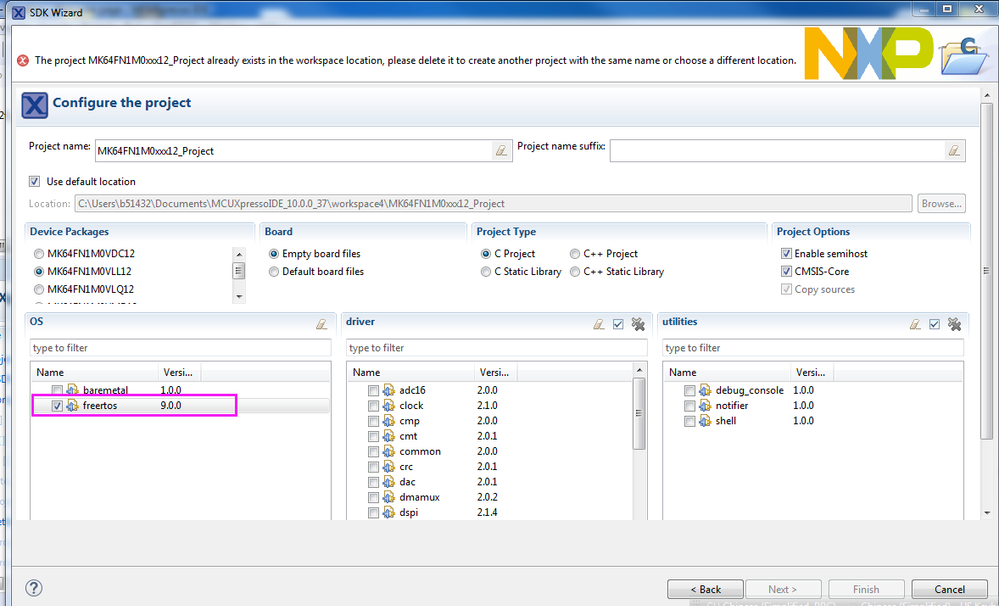
Task: Click the baremetal component icon
Action: tap(73, 390)
